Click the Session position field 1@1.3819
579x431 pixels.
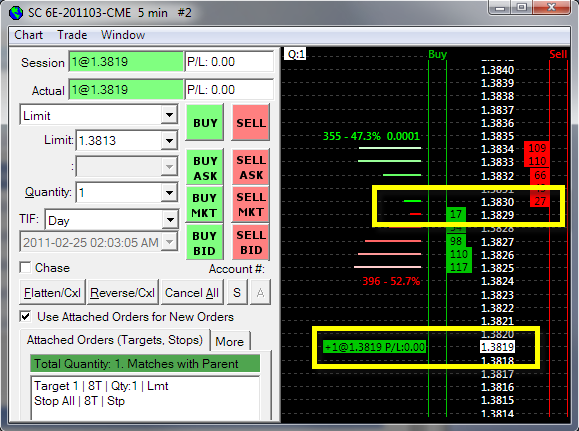(126, 62)
